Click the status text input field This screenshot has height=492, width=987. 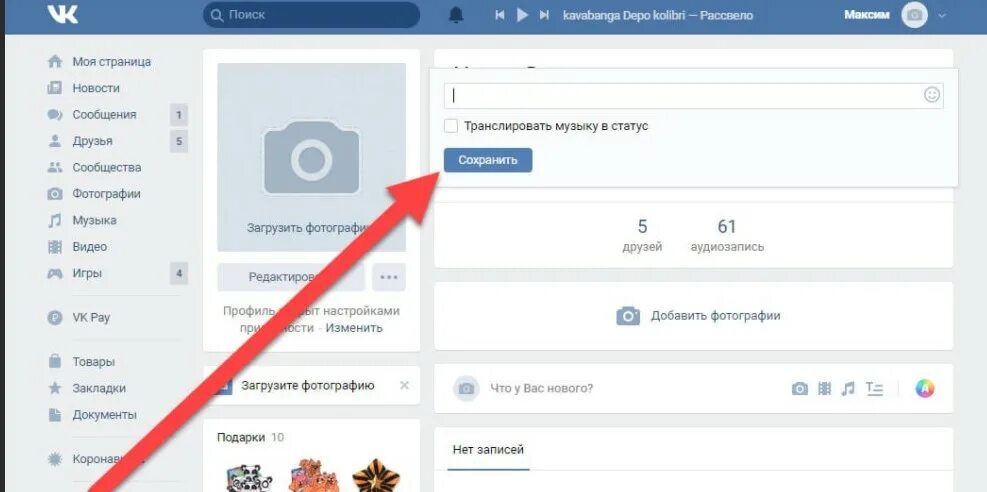click(x=693, y=96)
